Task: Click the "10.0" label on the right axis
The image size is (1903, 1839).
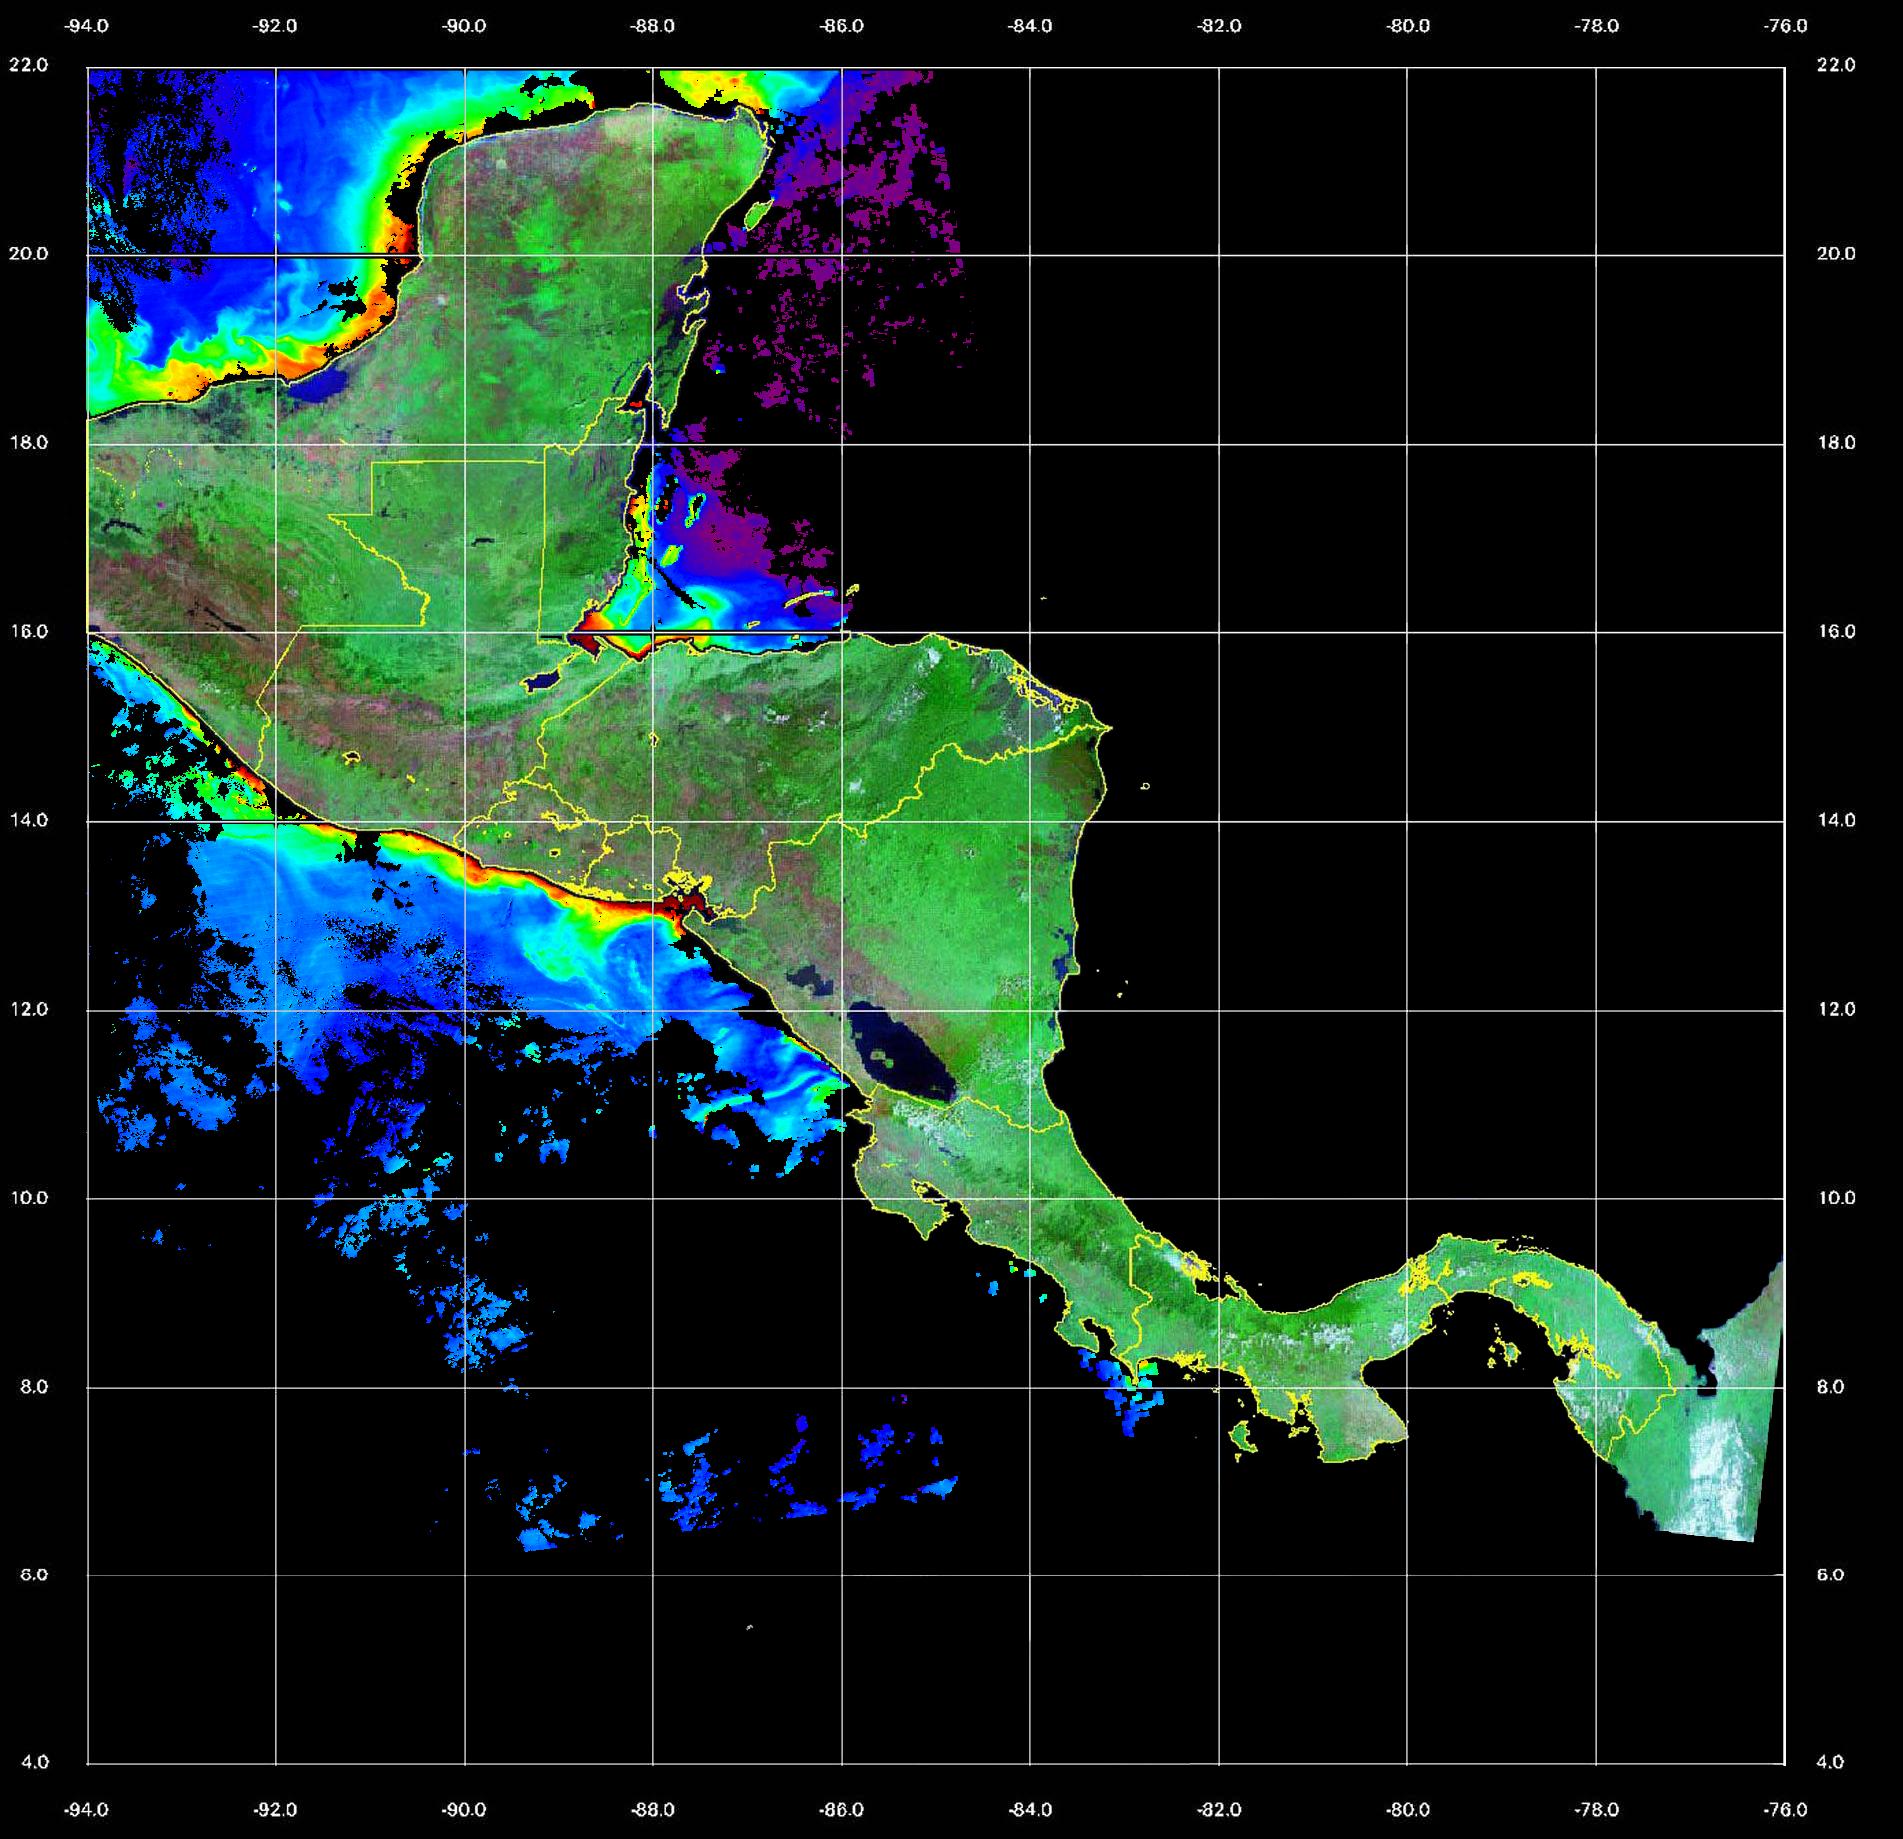Action: 1835,1198
